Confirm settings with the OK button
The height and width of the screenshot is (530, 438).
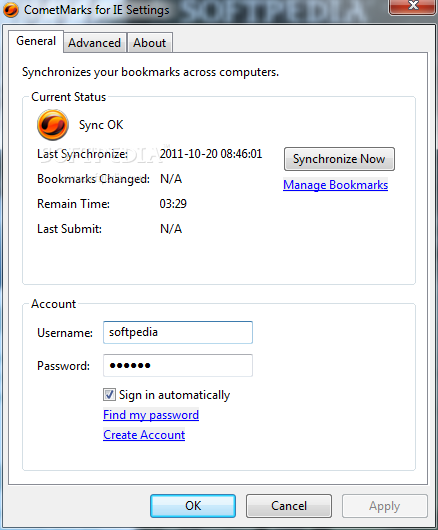click(x=193, y=506)
